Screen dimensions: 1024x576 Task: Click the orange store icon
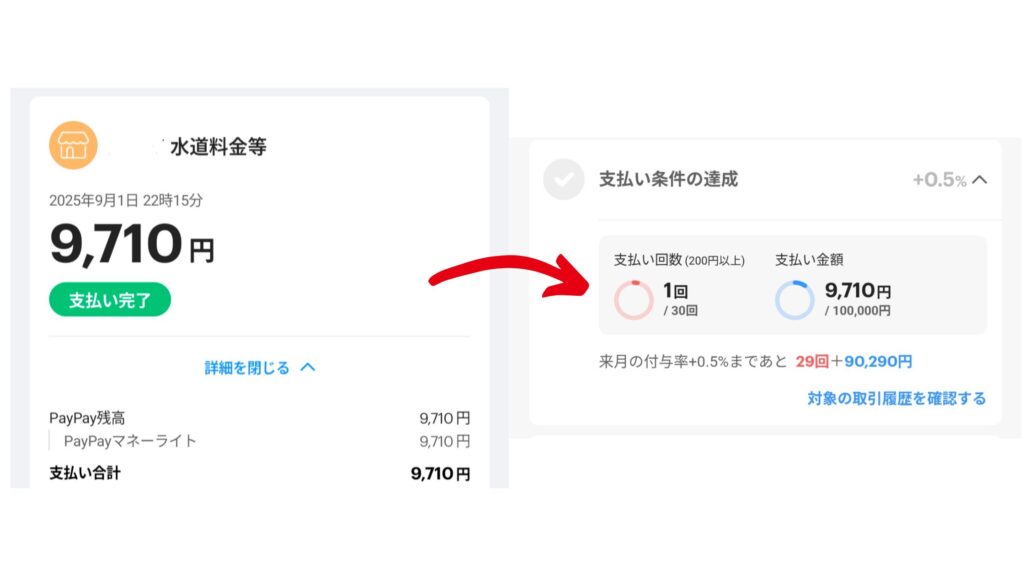tap(73, 146)
